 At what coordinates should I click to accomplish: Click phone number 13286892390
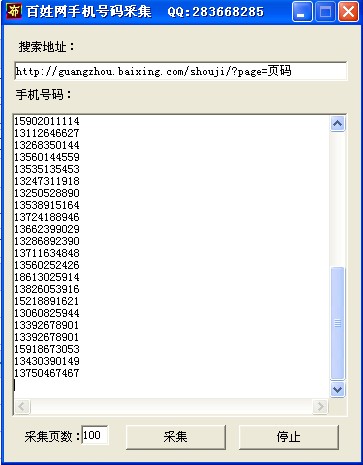[x=47, y=241]
